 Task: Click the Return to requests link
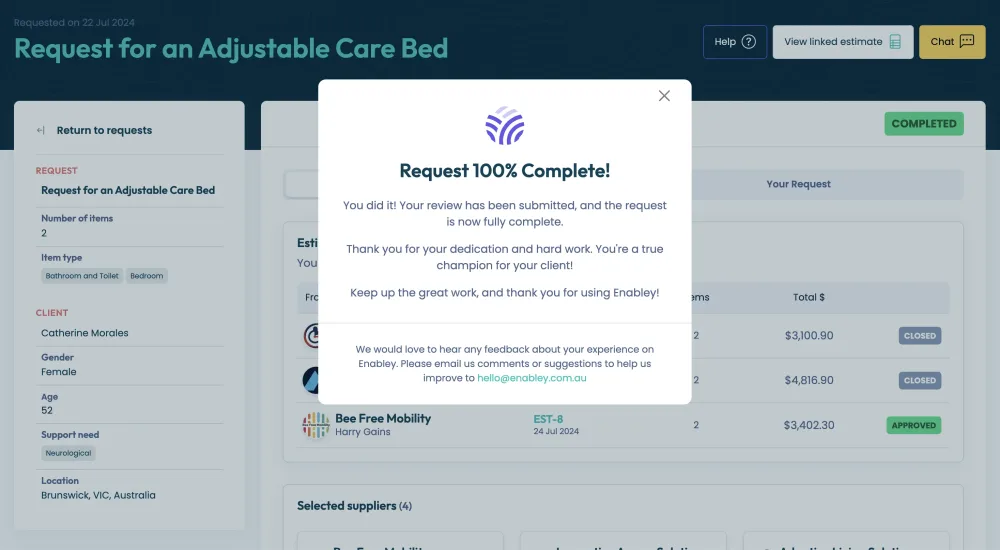pos(104,130)
